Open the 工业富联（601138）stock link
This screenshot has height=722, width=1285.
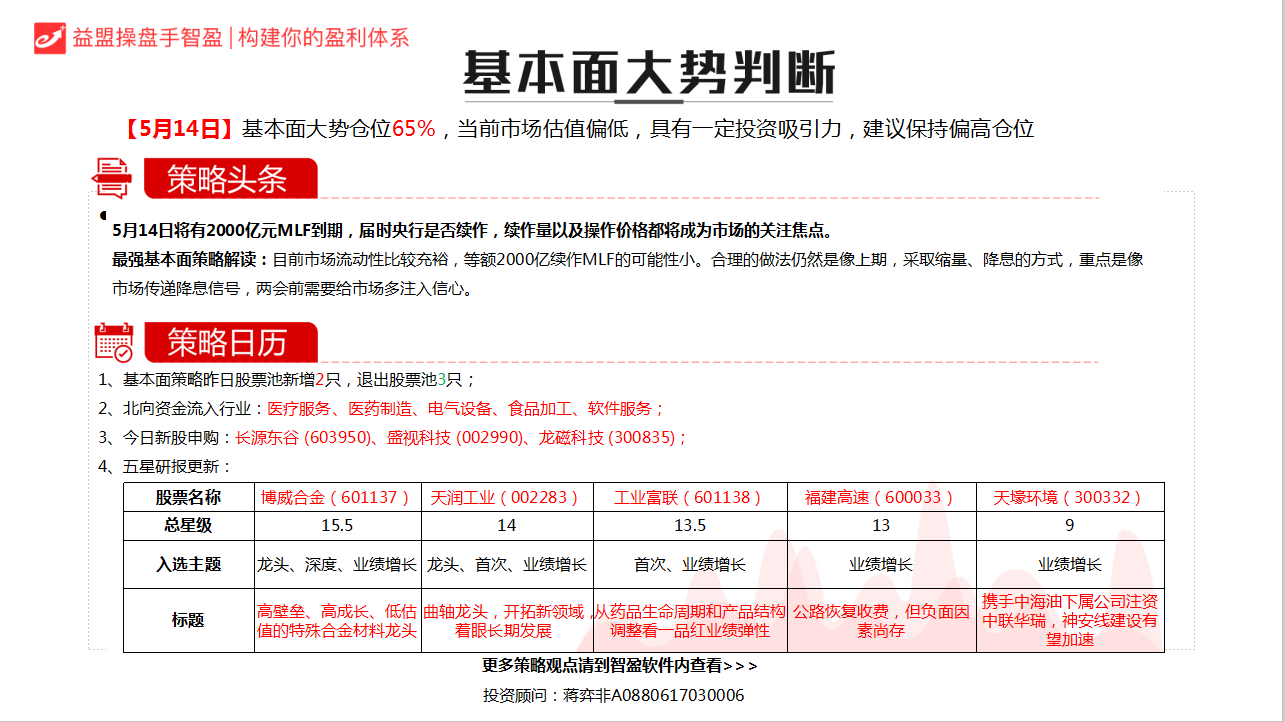coord(688,497)
